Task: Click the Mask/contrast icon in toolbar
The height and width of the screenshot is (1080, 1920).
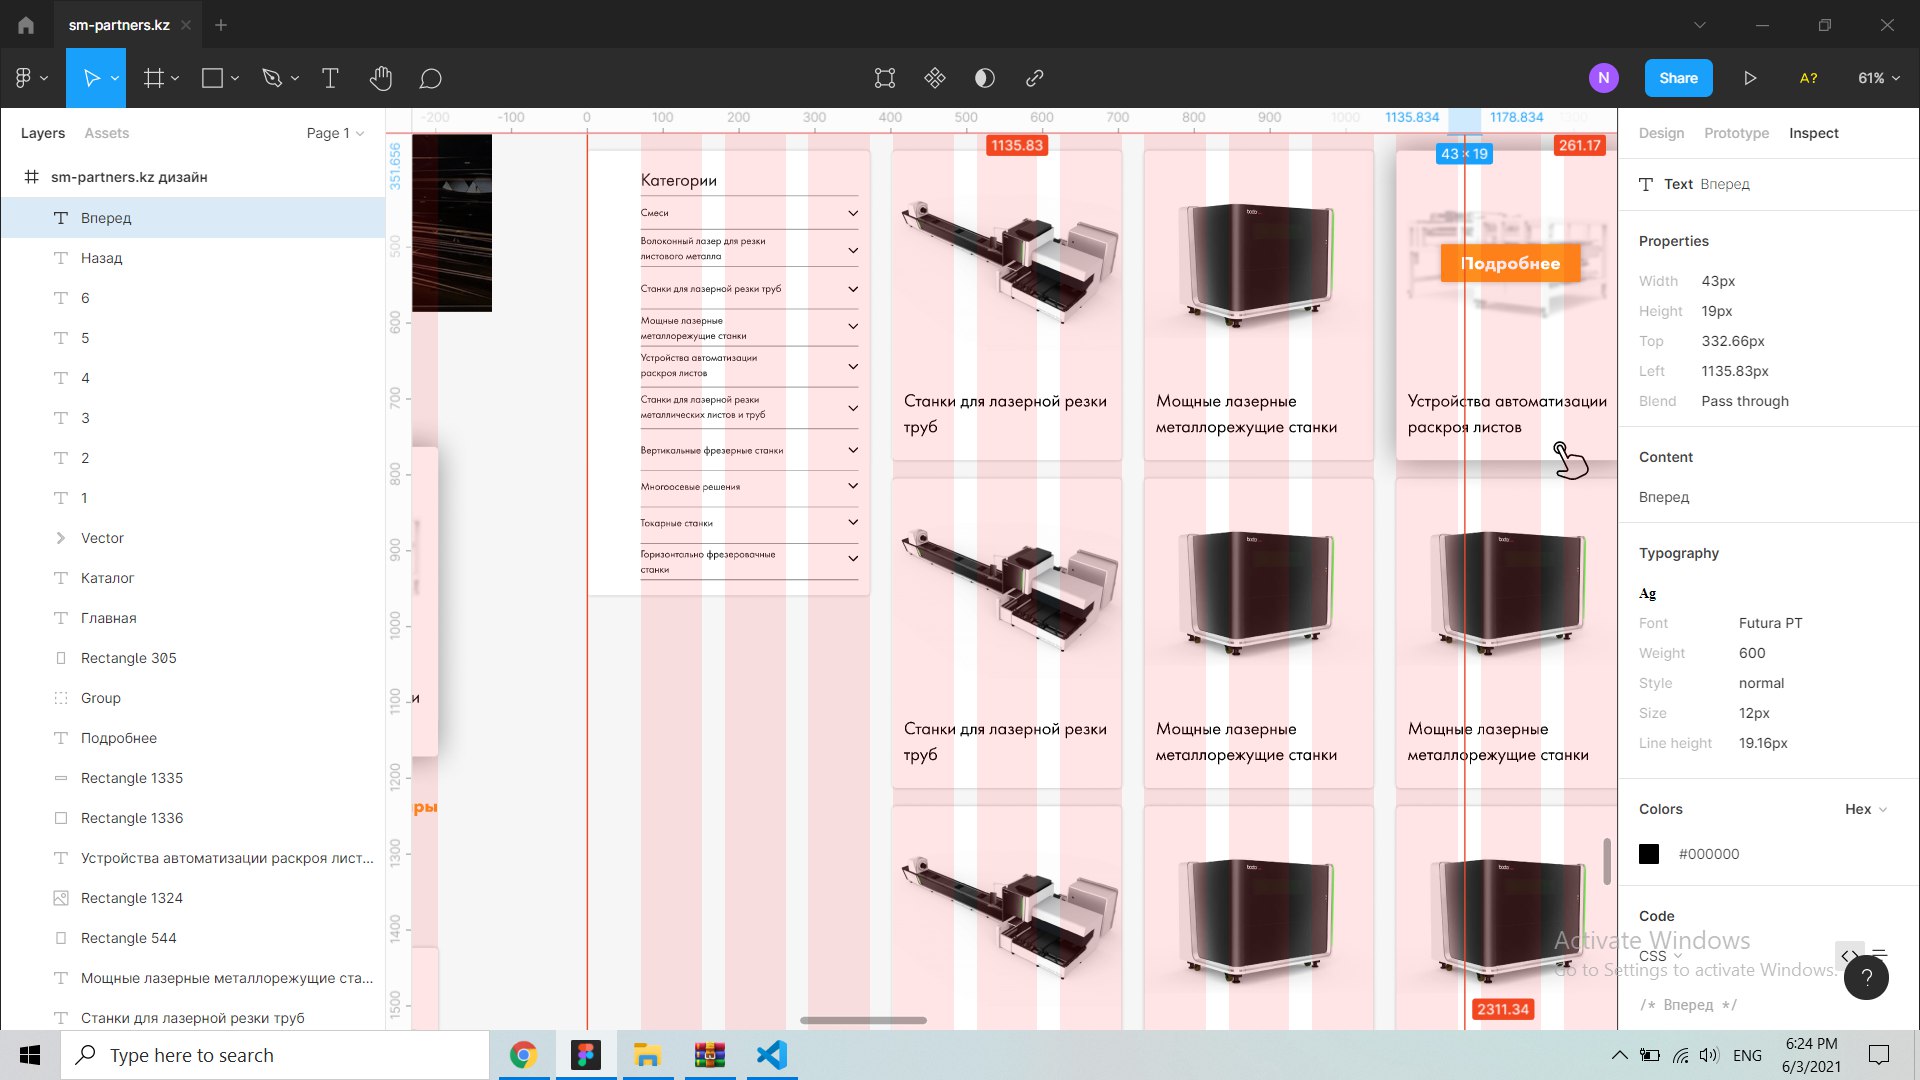Action: coord(985,78)
